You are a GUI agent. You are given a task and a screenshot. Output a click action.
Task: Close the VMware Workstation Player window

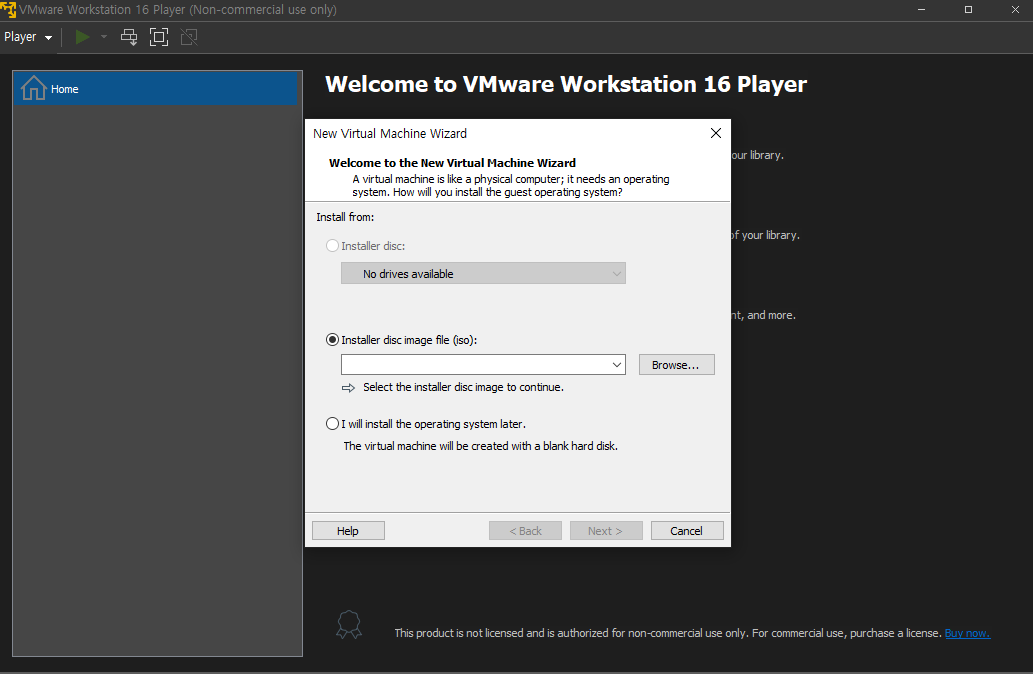tap(1015, 9)
